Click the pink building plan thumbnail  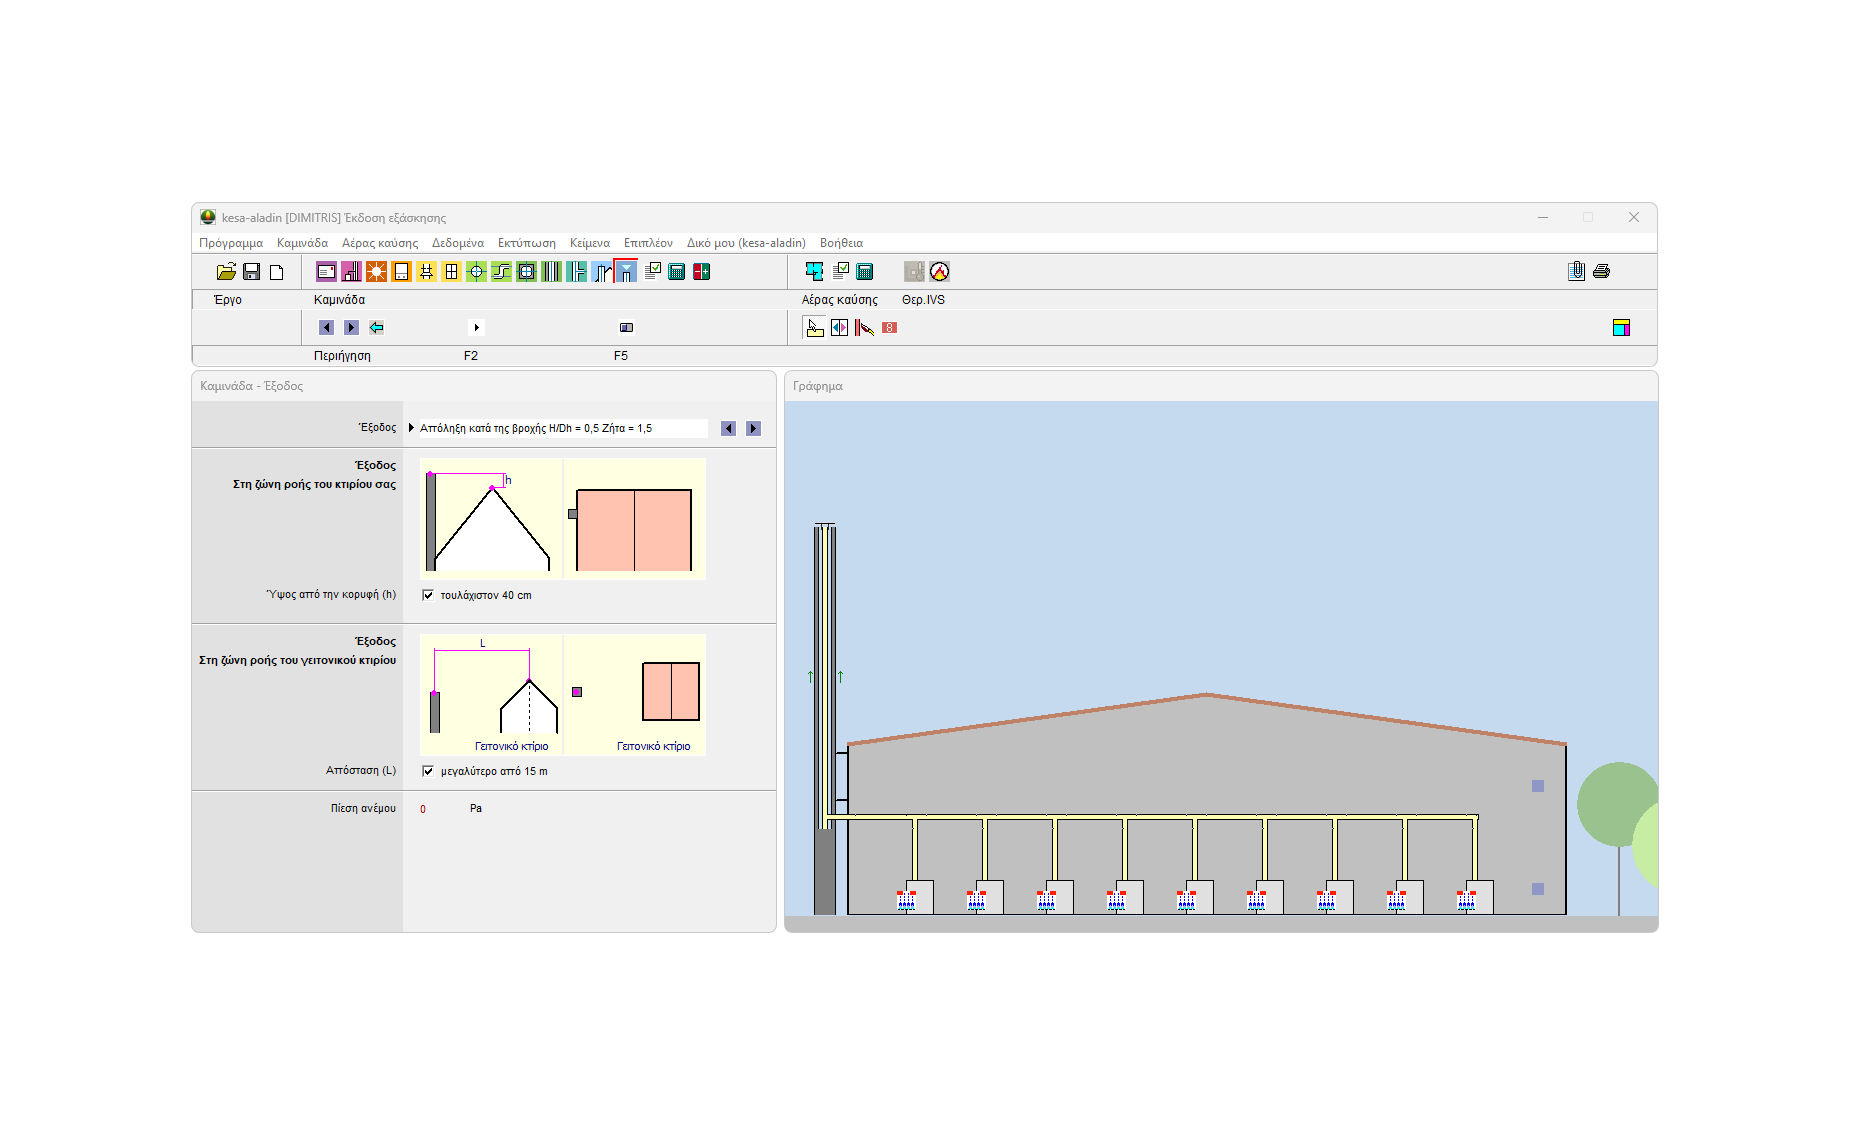click(x=635, y=519)
